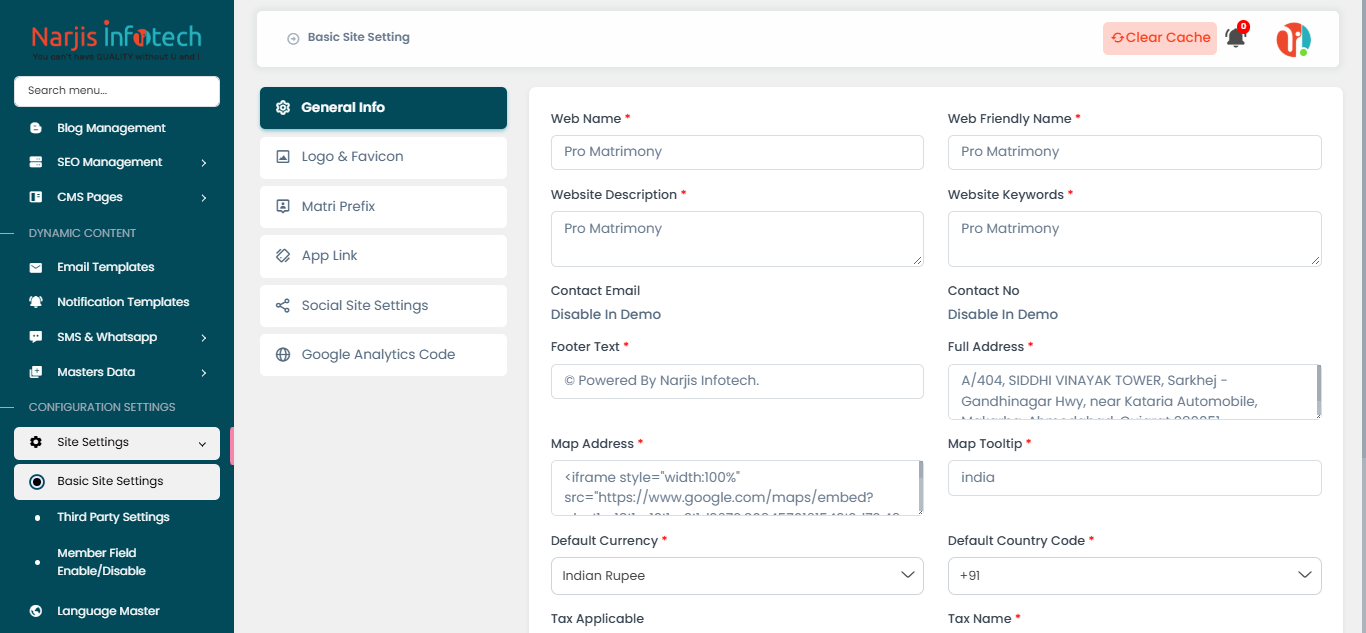Click the Google Analytics Code globe icon
This screenshot has width=1366, height=633.
click(x=283, y=355)
